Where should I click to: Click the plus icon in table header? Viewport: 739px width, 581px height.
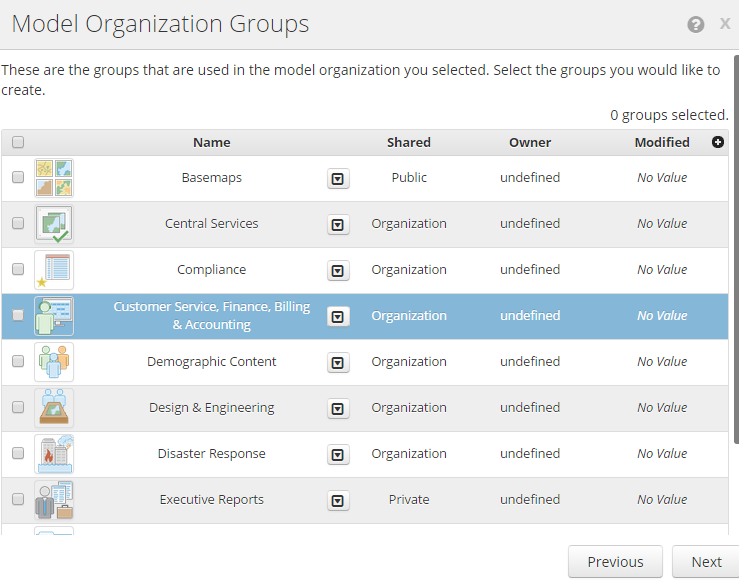click(x=718, y=142)
